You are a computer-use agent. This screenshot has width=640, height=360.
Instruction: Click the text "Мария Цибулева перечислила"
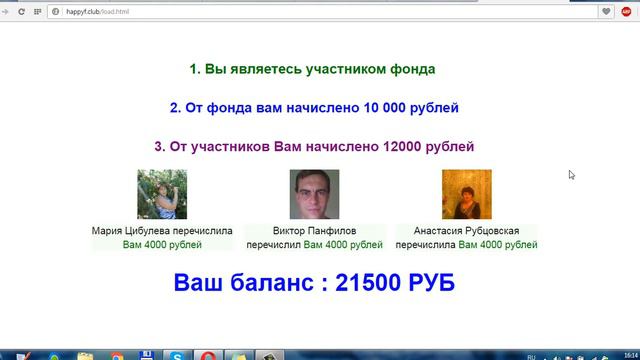pyautogui.click(x=162, y=231)
